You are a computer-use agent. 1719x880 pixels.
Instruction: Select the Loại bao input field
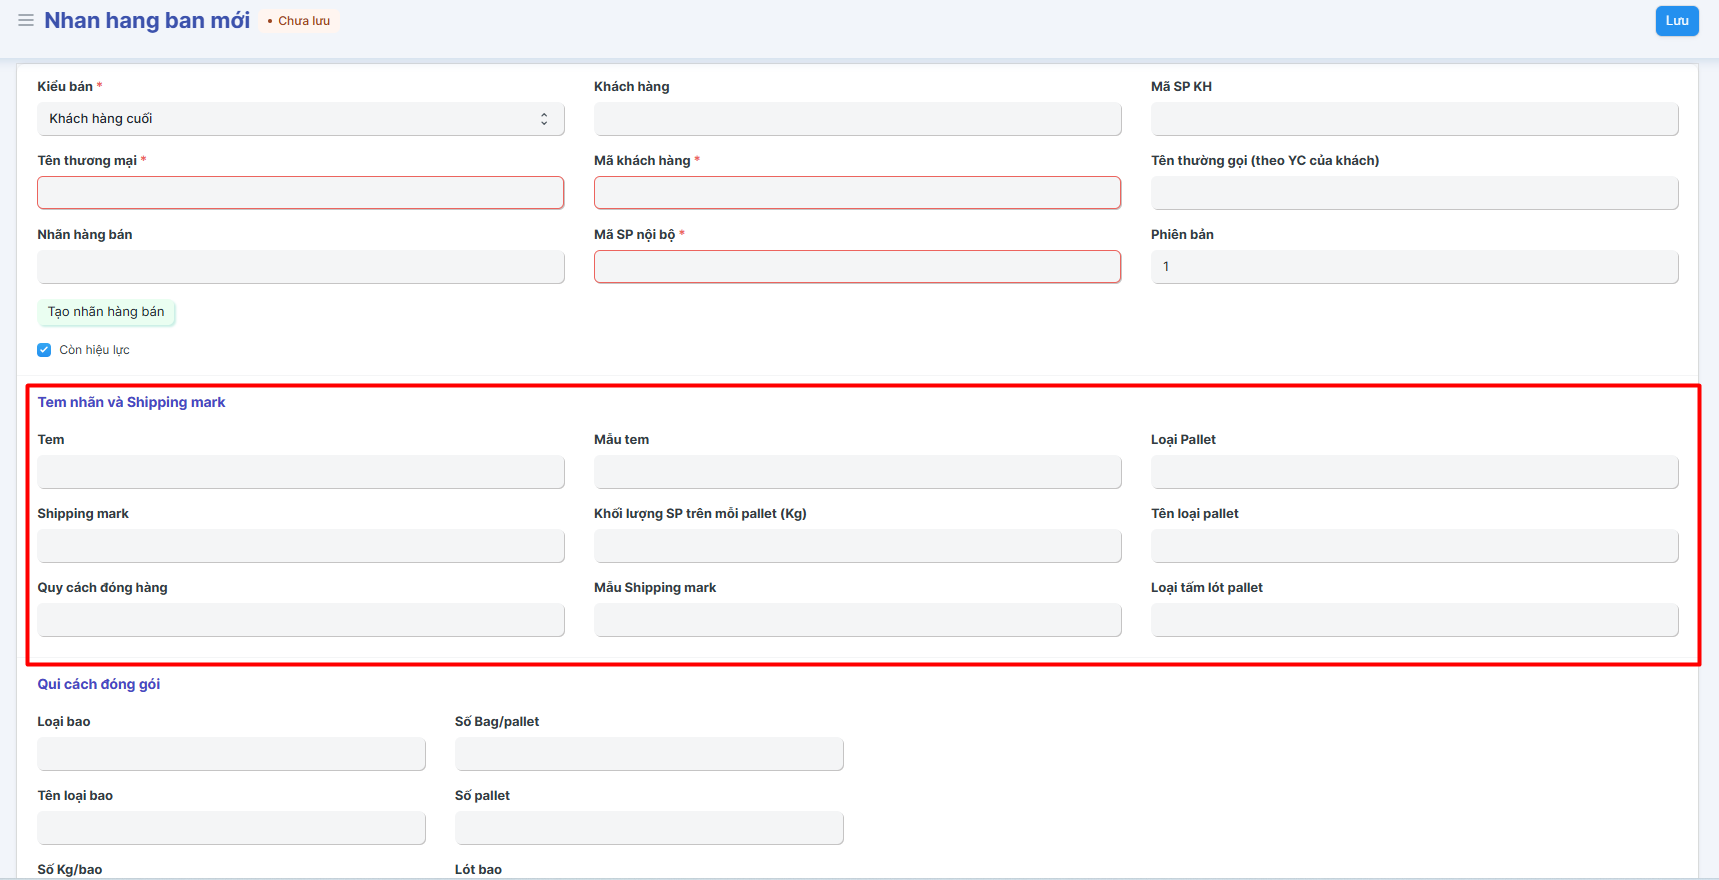231,754
